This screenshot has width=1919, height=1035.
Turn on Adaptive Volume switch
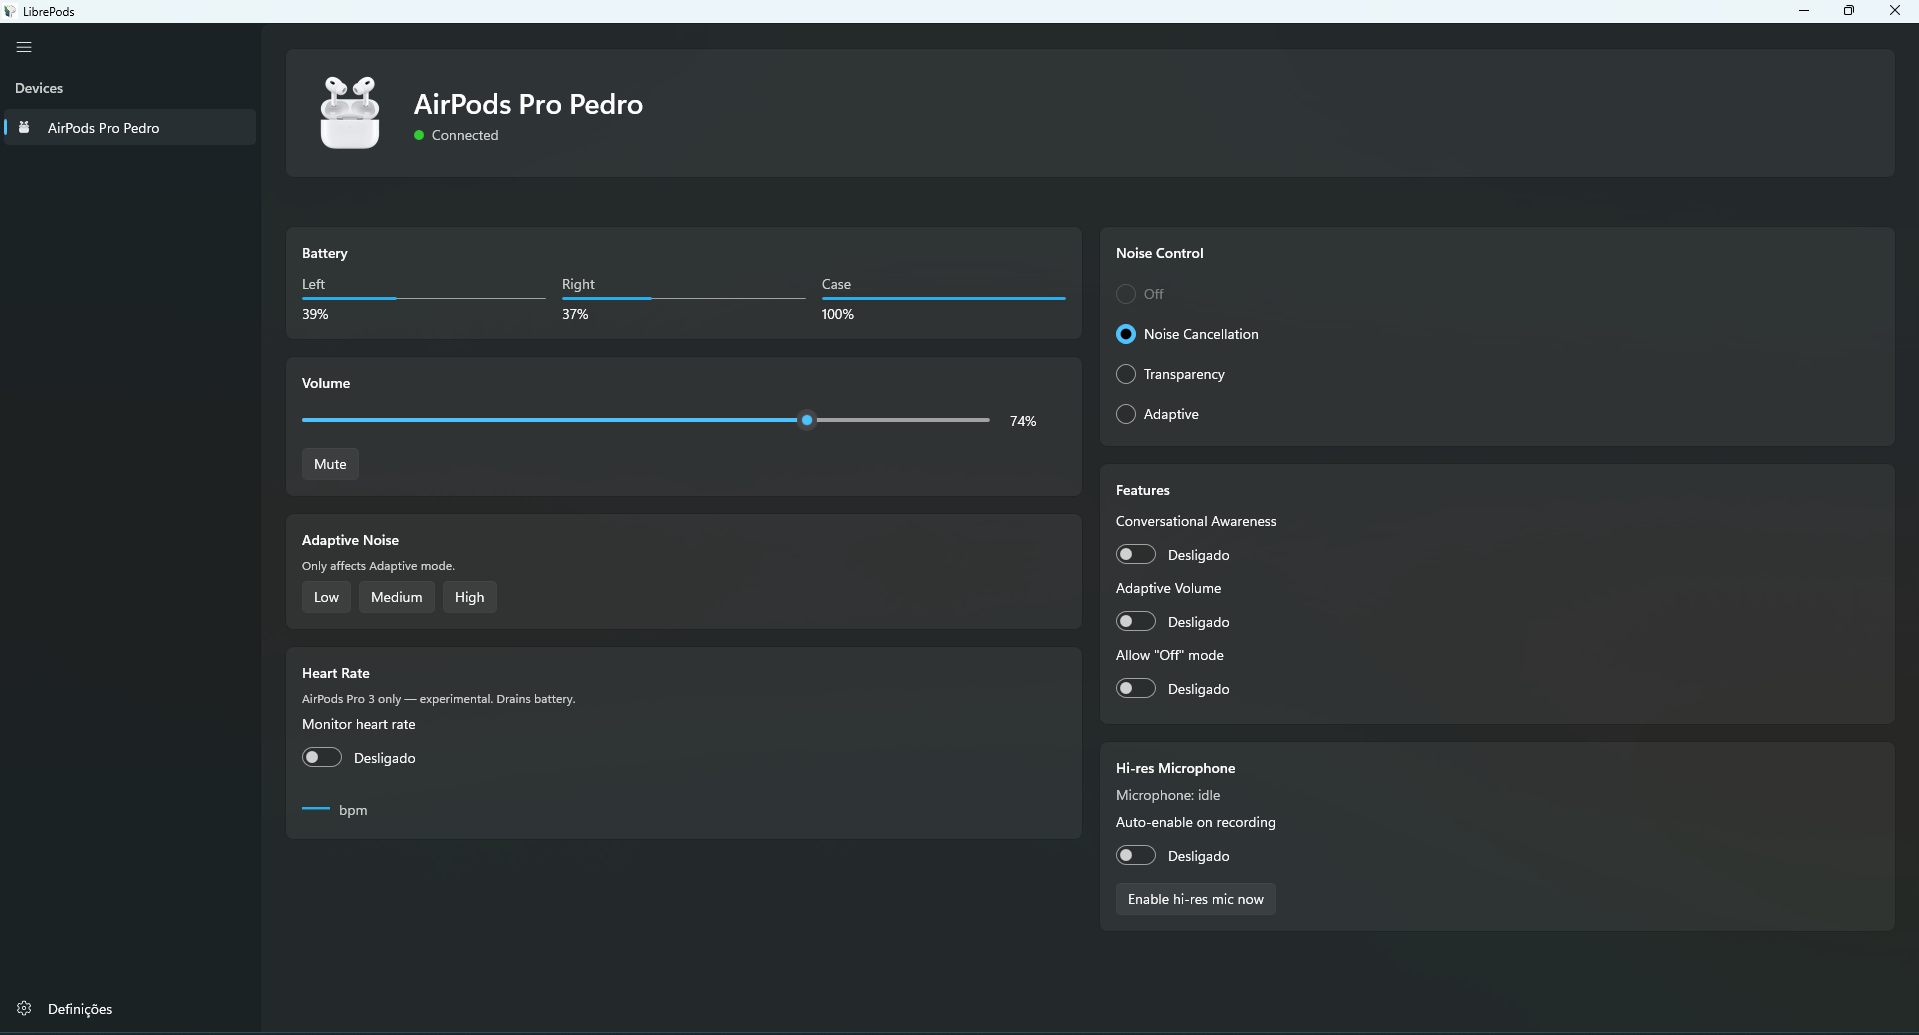tap(1136, 621)
